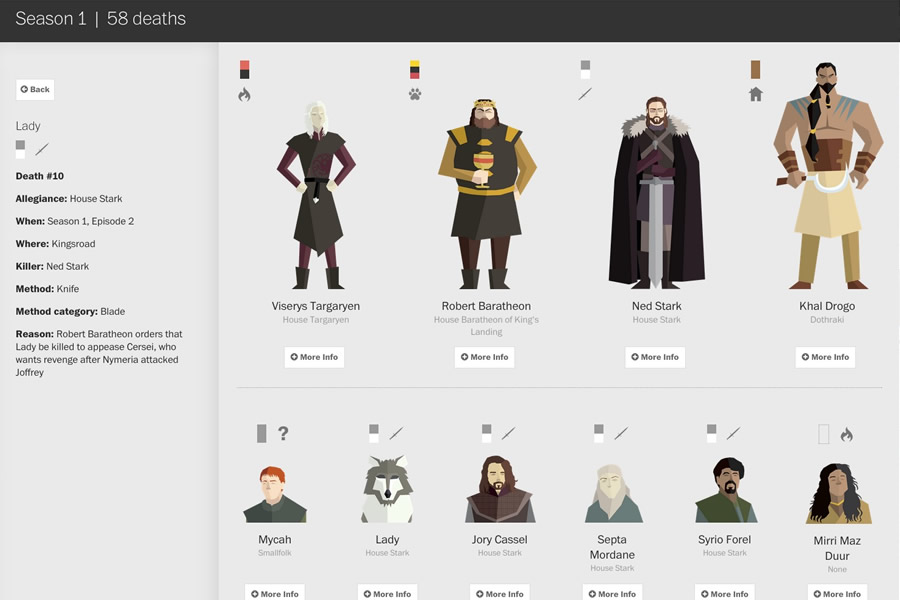Click white allegiance swatch above Mirri Maz Duur
Viewport: 900px width, 600px height.
click(x=824, y=434)
